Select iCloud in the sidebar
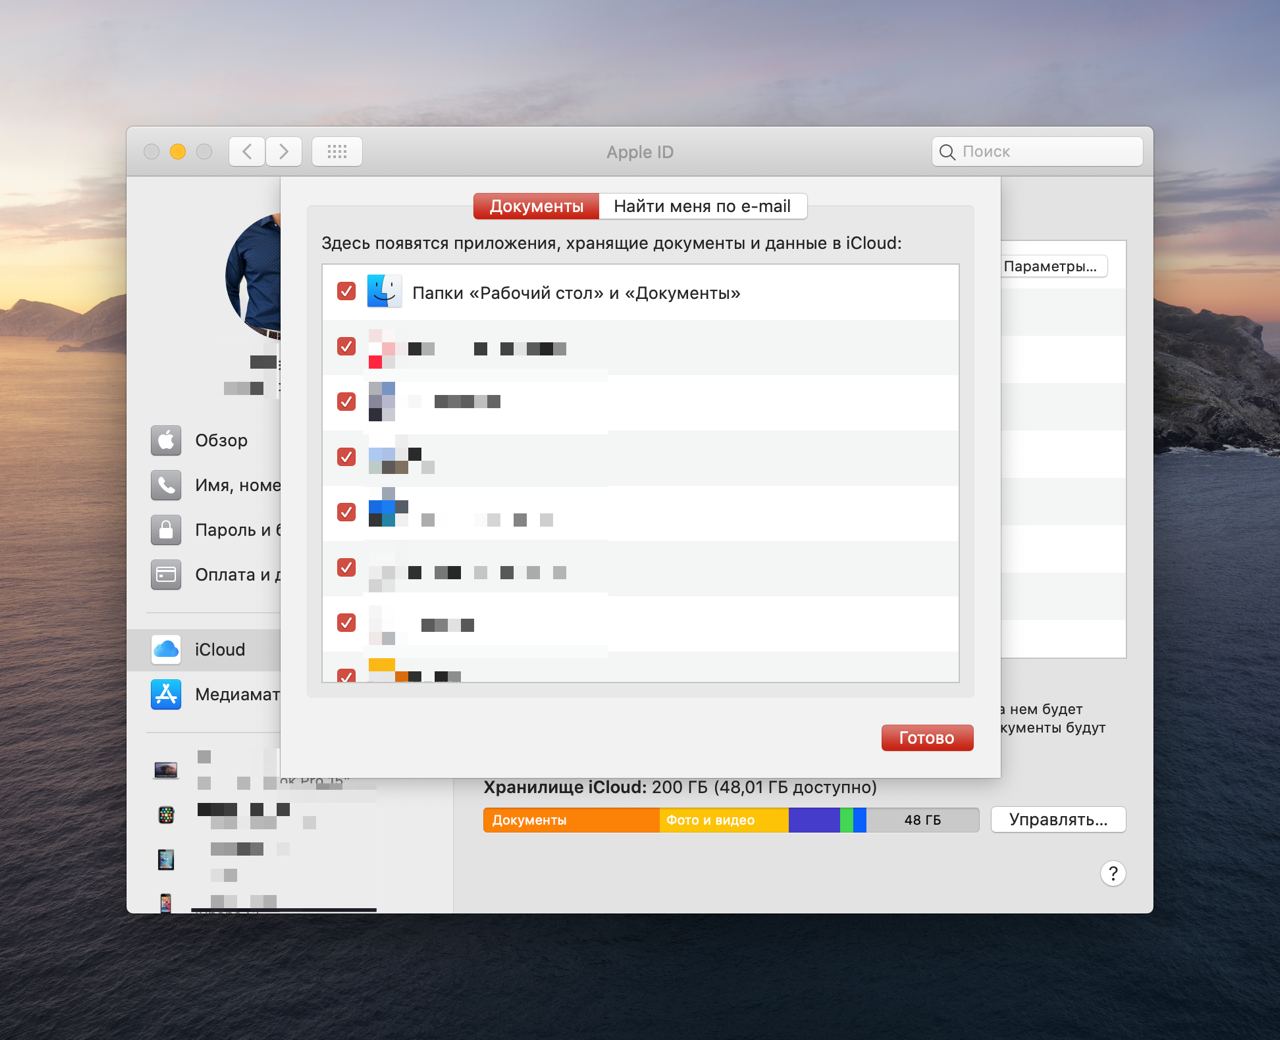 [204, 649]
